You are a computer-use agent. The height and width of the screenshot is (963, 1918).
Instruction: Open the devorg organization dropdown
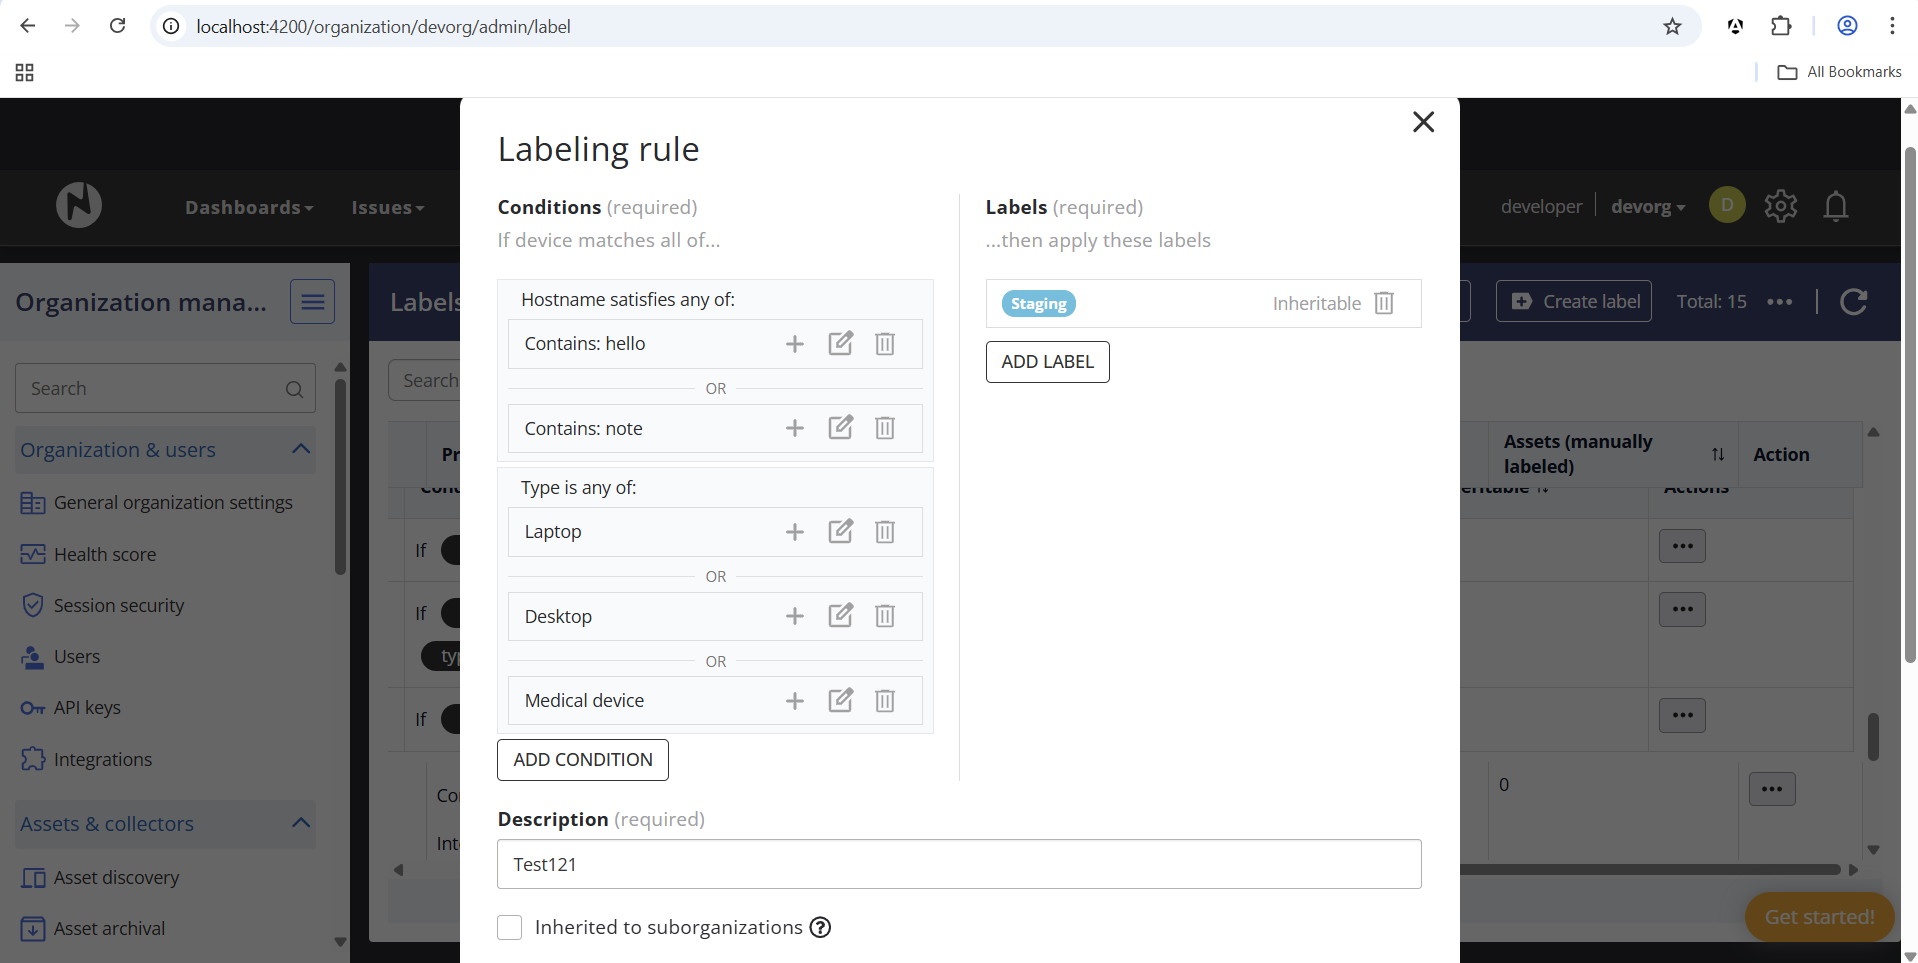(1648, 206)
